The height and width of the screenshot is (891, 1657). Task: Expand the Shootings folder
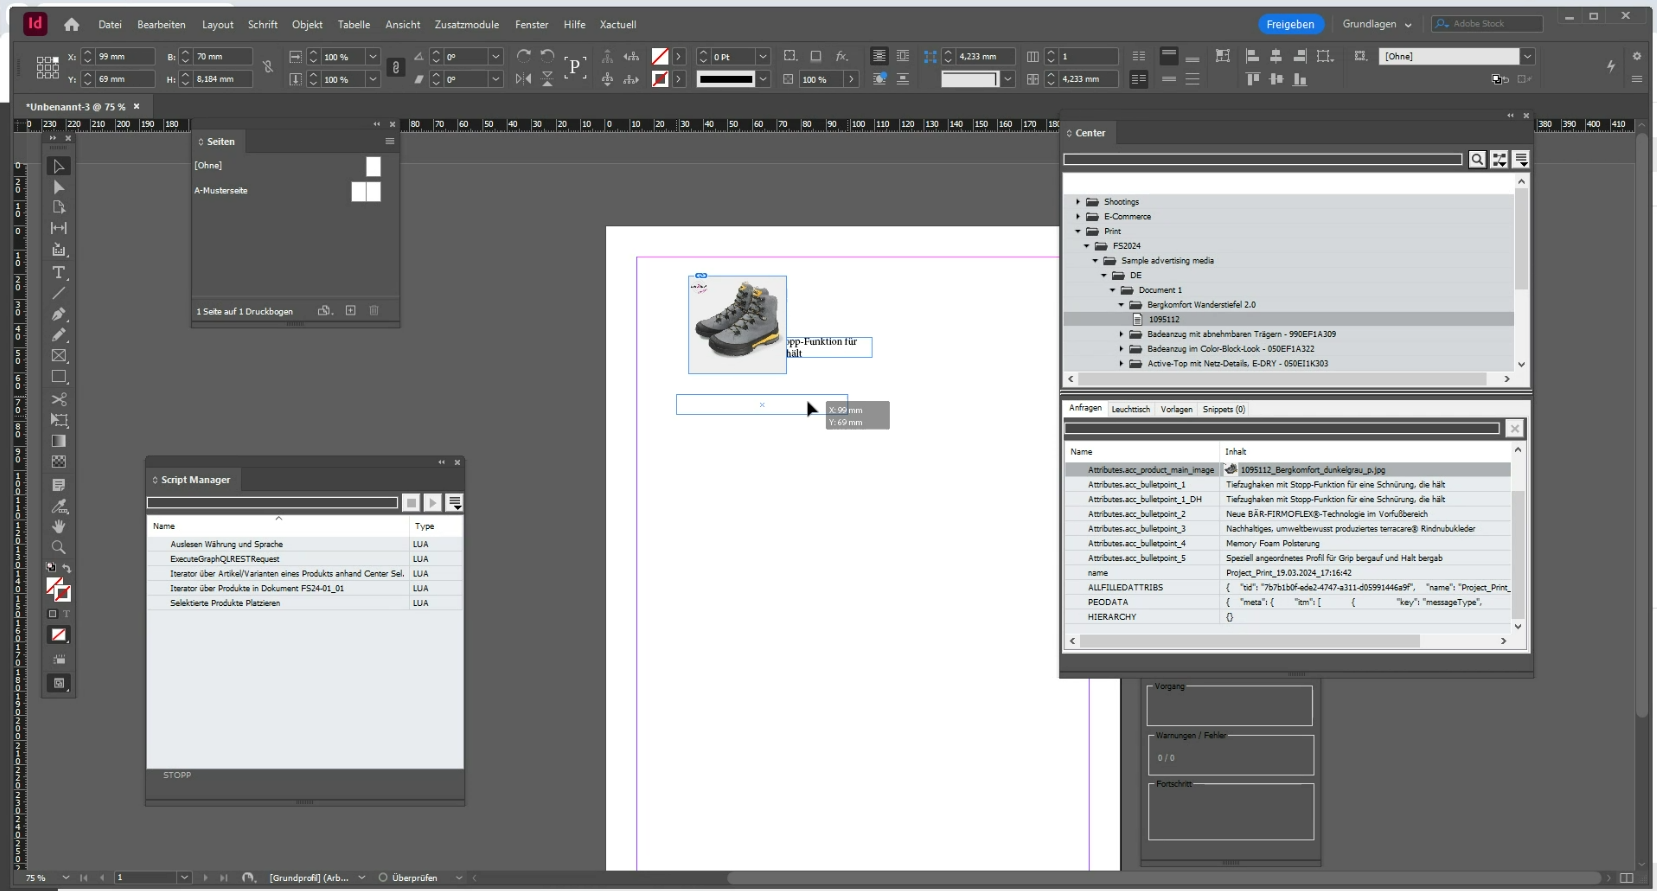click(x=1078, y=202)
